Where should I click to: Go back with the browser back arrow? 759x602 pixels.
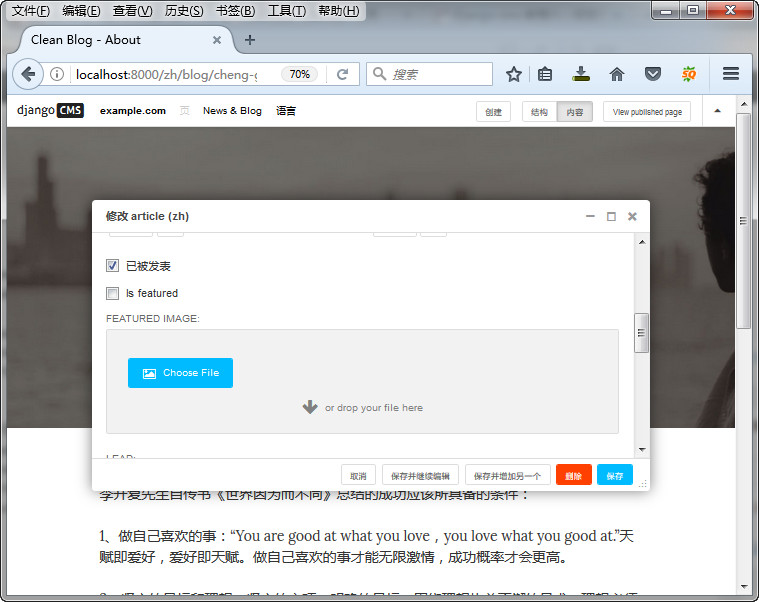28,75
